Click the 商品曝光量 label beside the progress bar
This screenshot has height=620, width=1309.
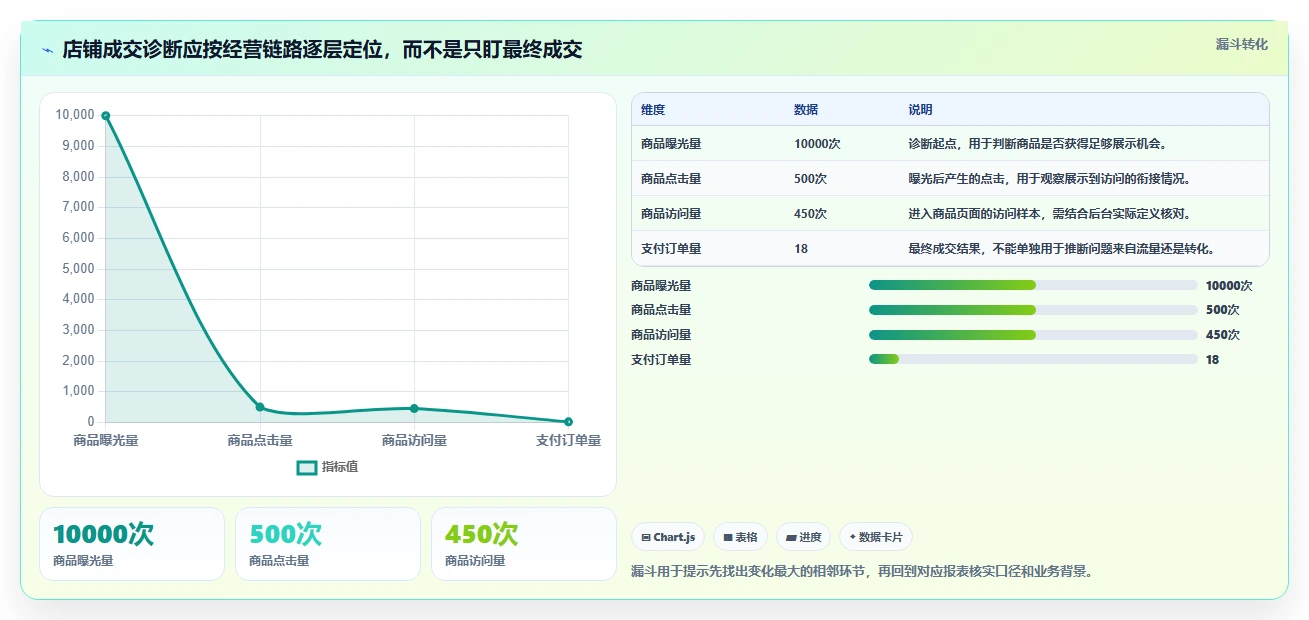661,286
